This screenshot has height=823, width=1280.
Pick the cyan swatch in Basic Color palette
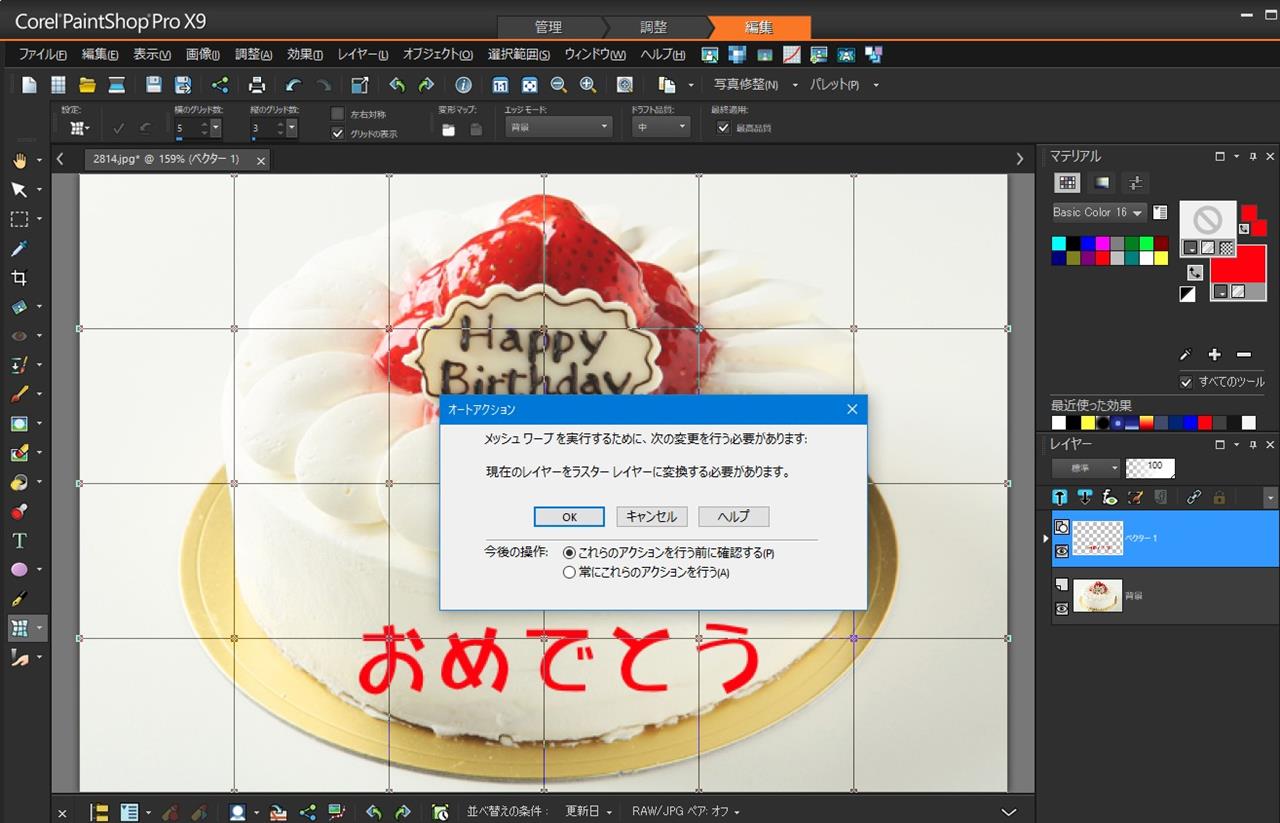coord(1059,243)
